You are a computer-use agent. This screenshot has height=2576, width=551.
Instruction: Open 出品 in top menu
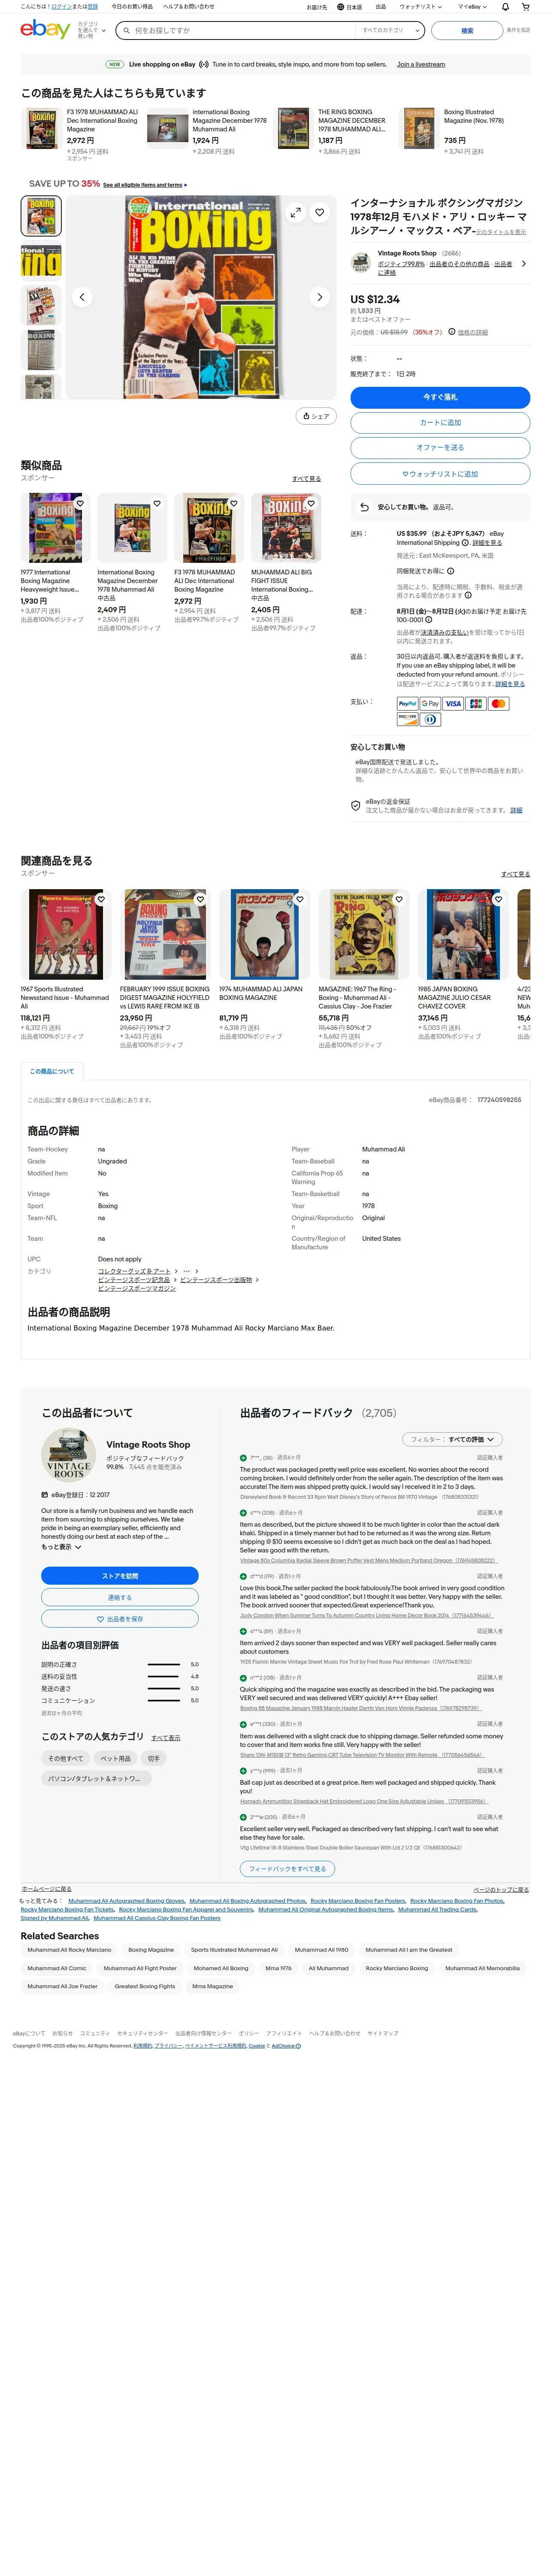pos(380,7)
